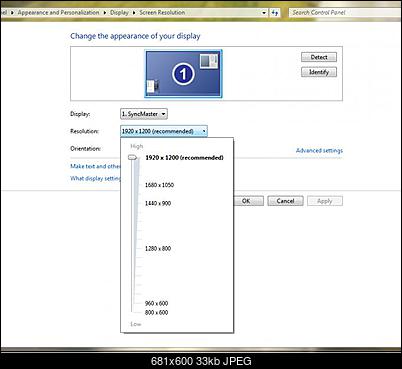Click the Appearance and Personalization breadcrumb

(x=58, y=13)
